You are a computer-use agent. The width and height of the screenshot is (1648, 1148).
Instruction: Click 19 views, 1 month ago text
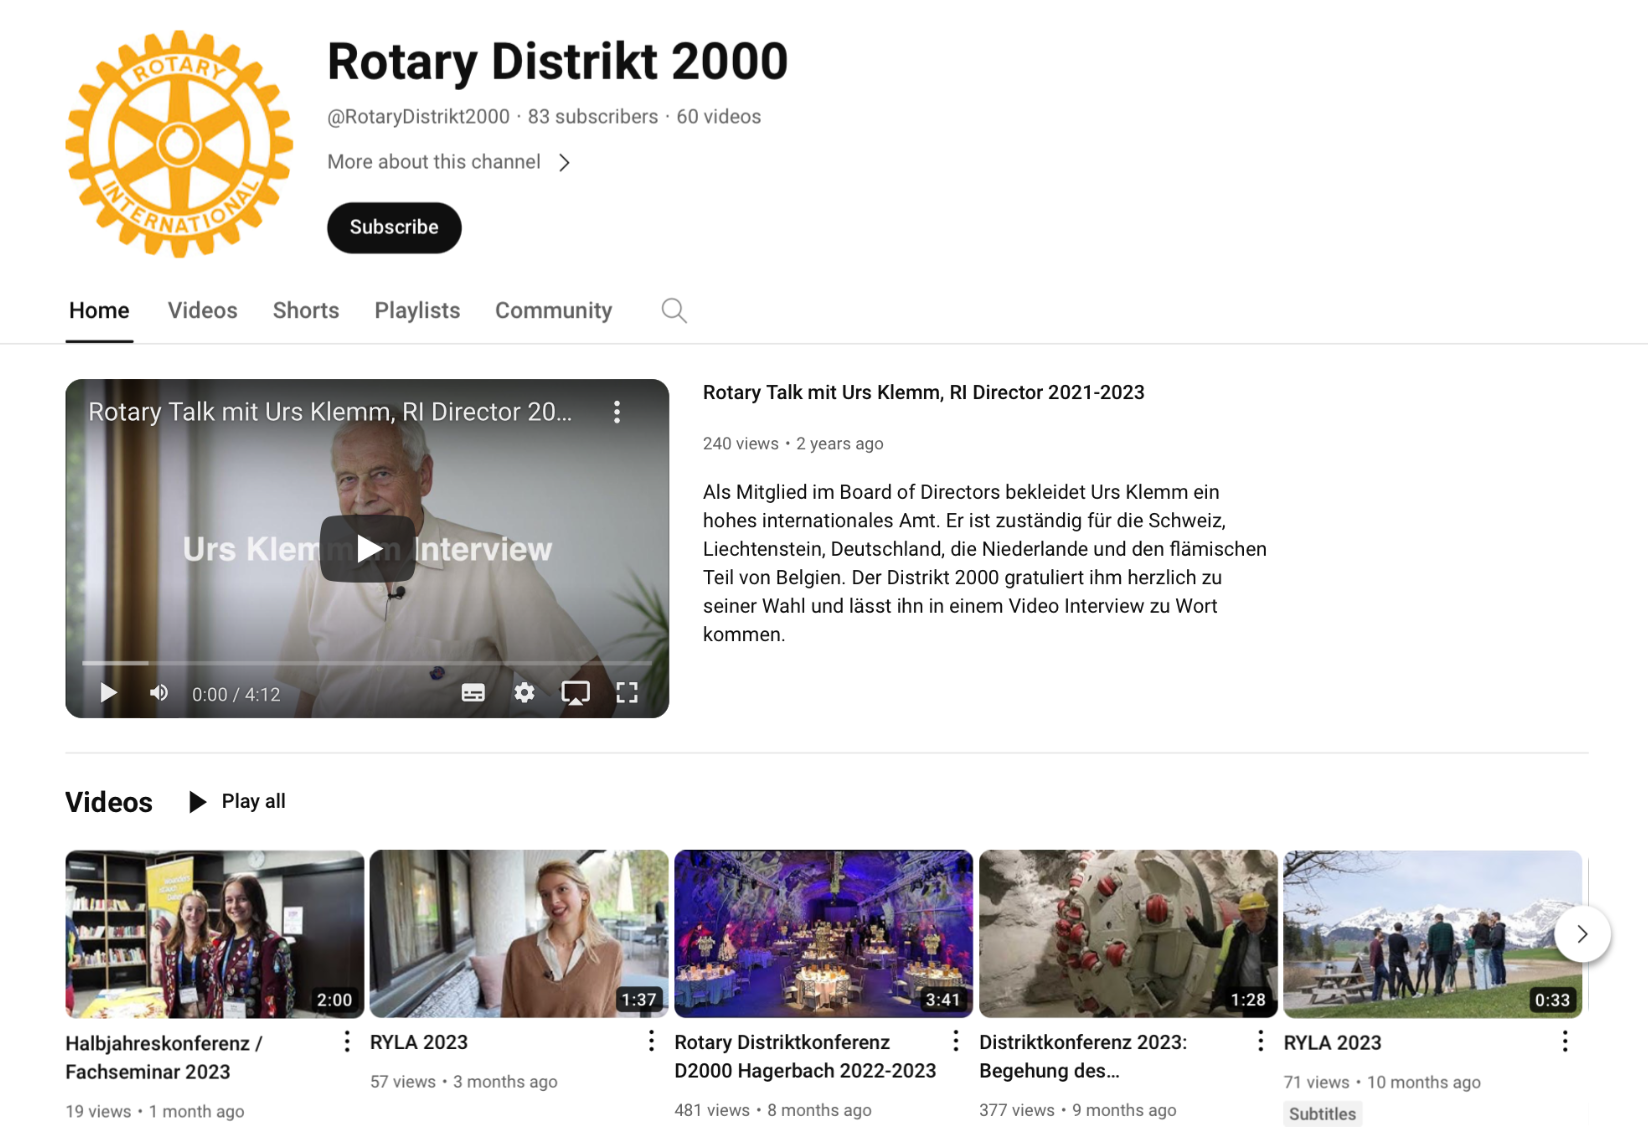(x=155, y=1111)
